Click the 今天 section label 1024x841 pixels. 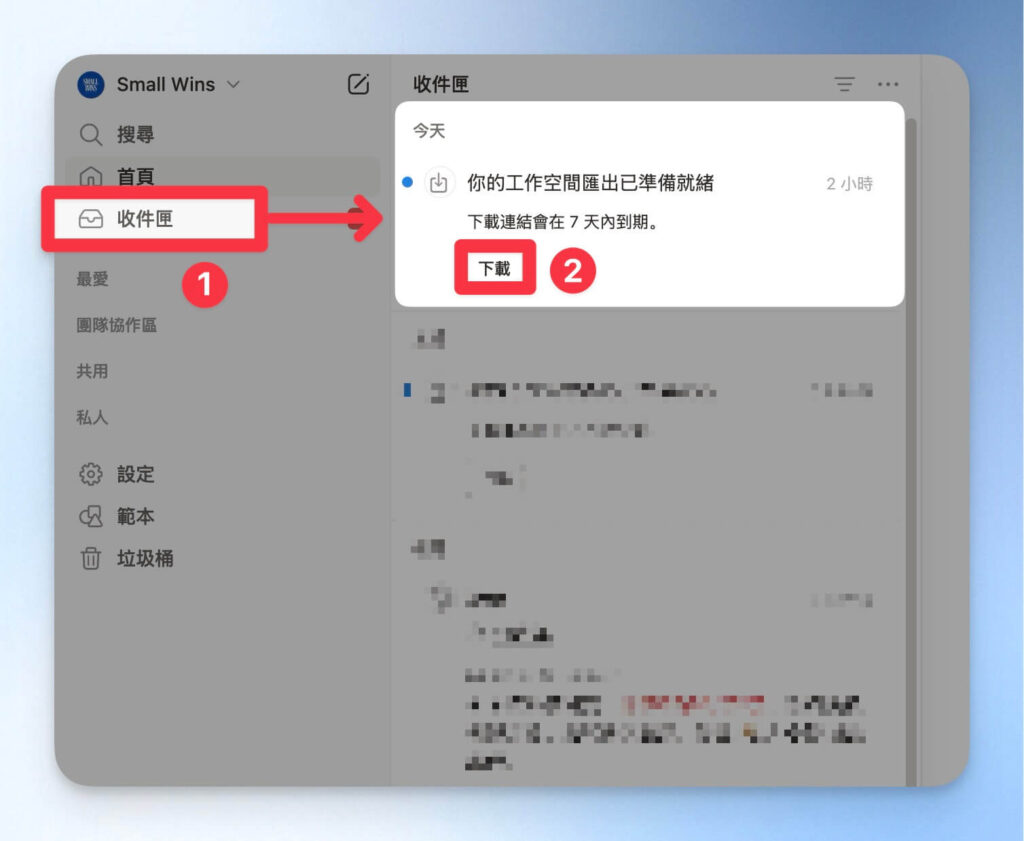[x=429, y=131]
